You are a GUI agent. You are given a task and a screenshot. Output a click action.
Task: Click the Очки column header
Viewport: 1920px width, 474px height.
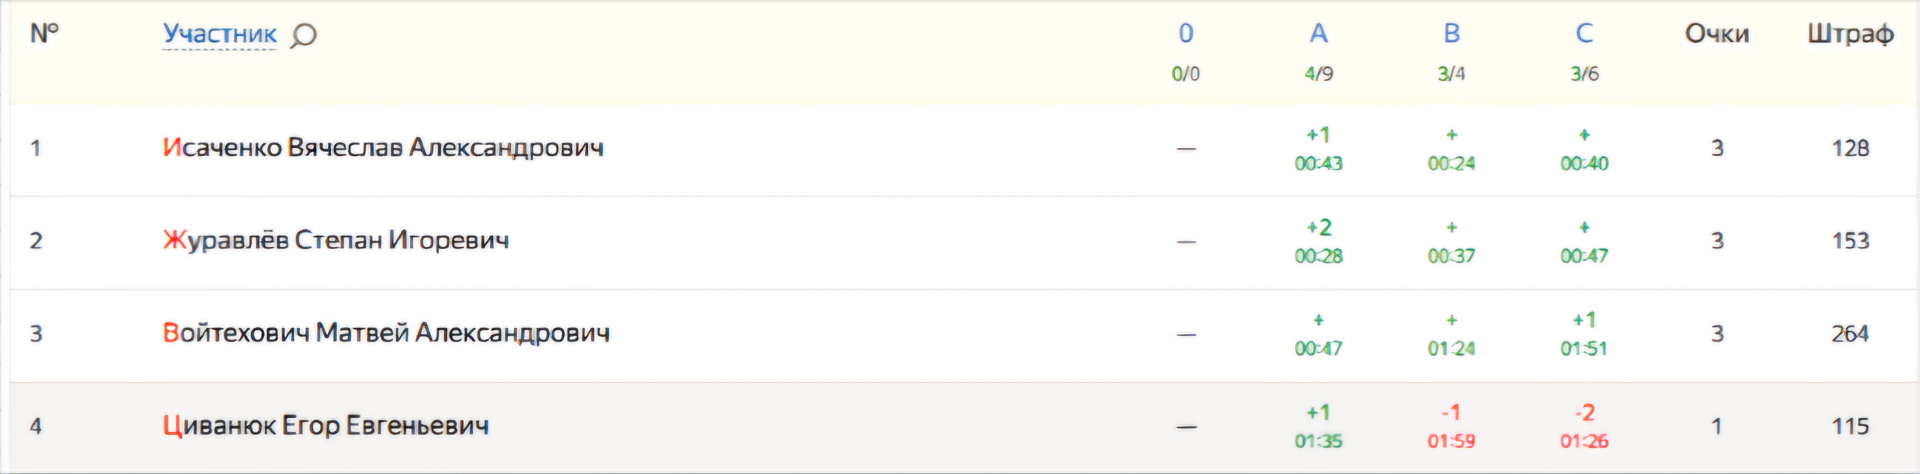pyautogui.click(x=1717, y=34)
